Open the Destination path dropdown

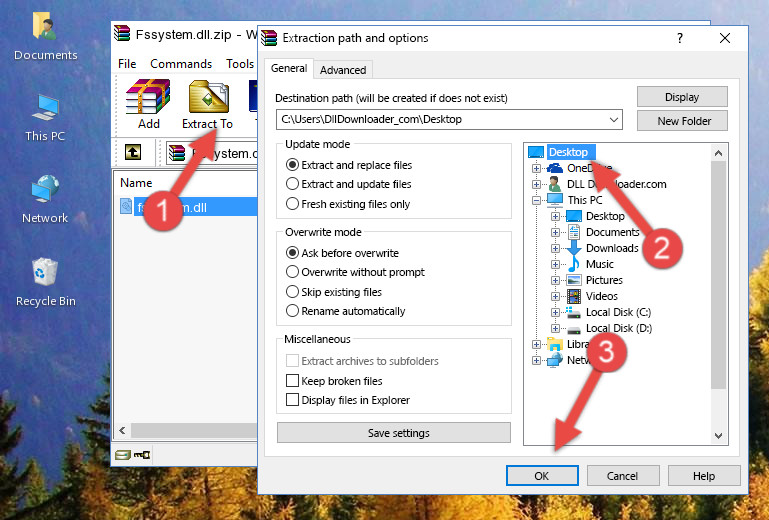[614, 119]
